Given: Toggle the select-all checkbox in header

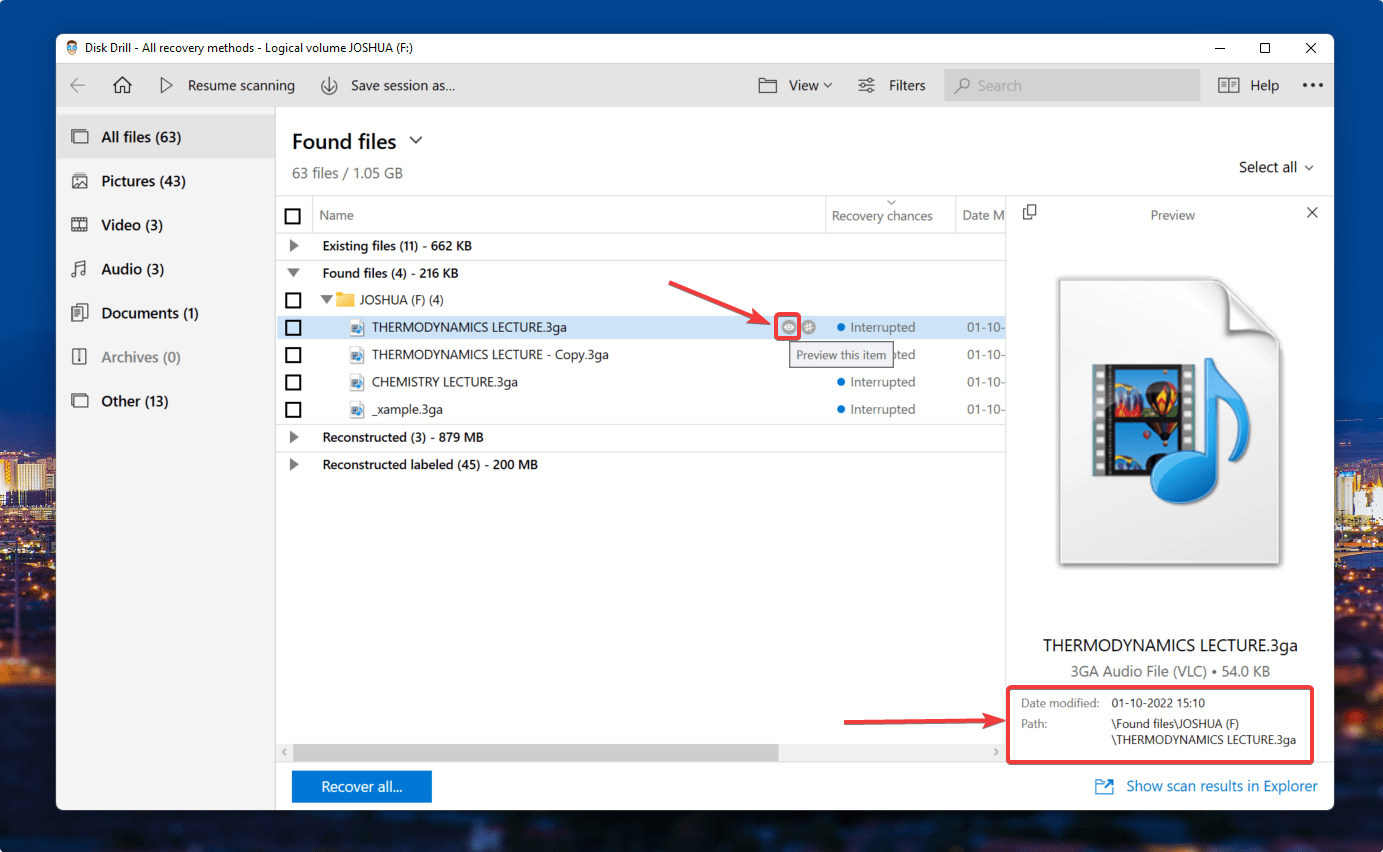Looking at the screenshot, I should [x=293, y=216].
